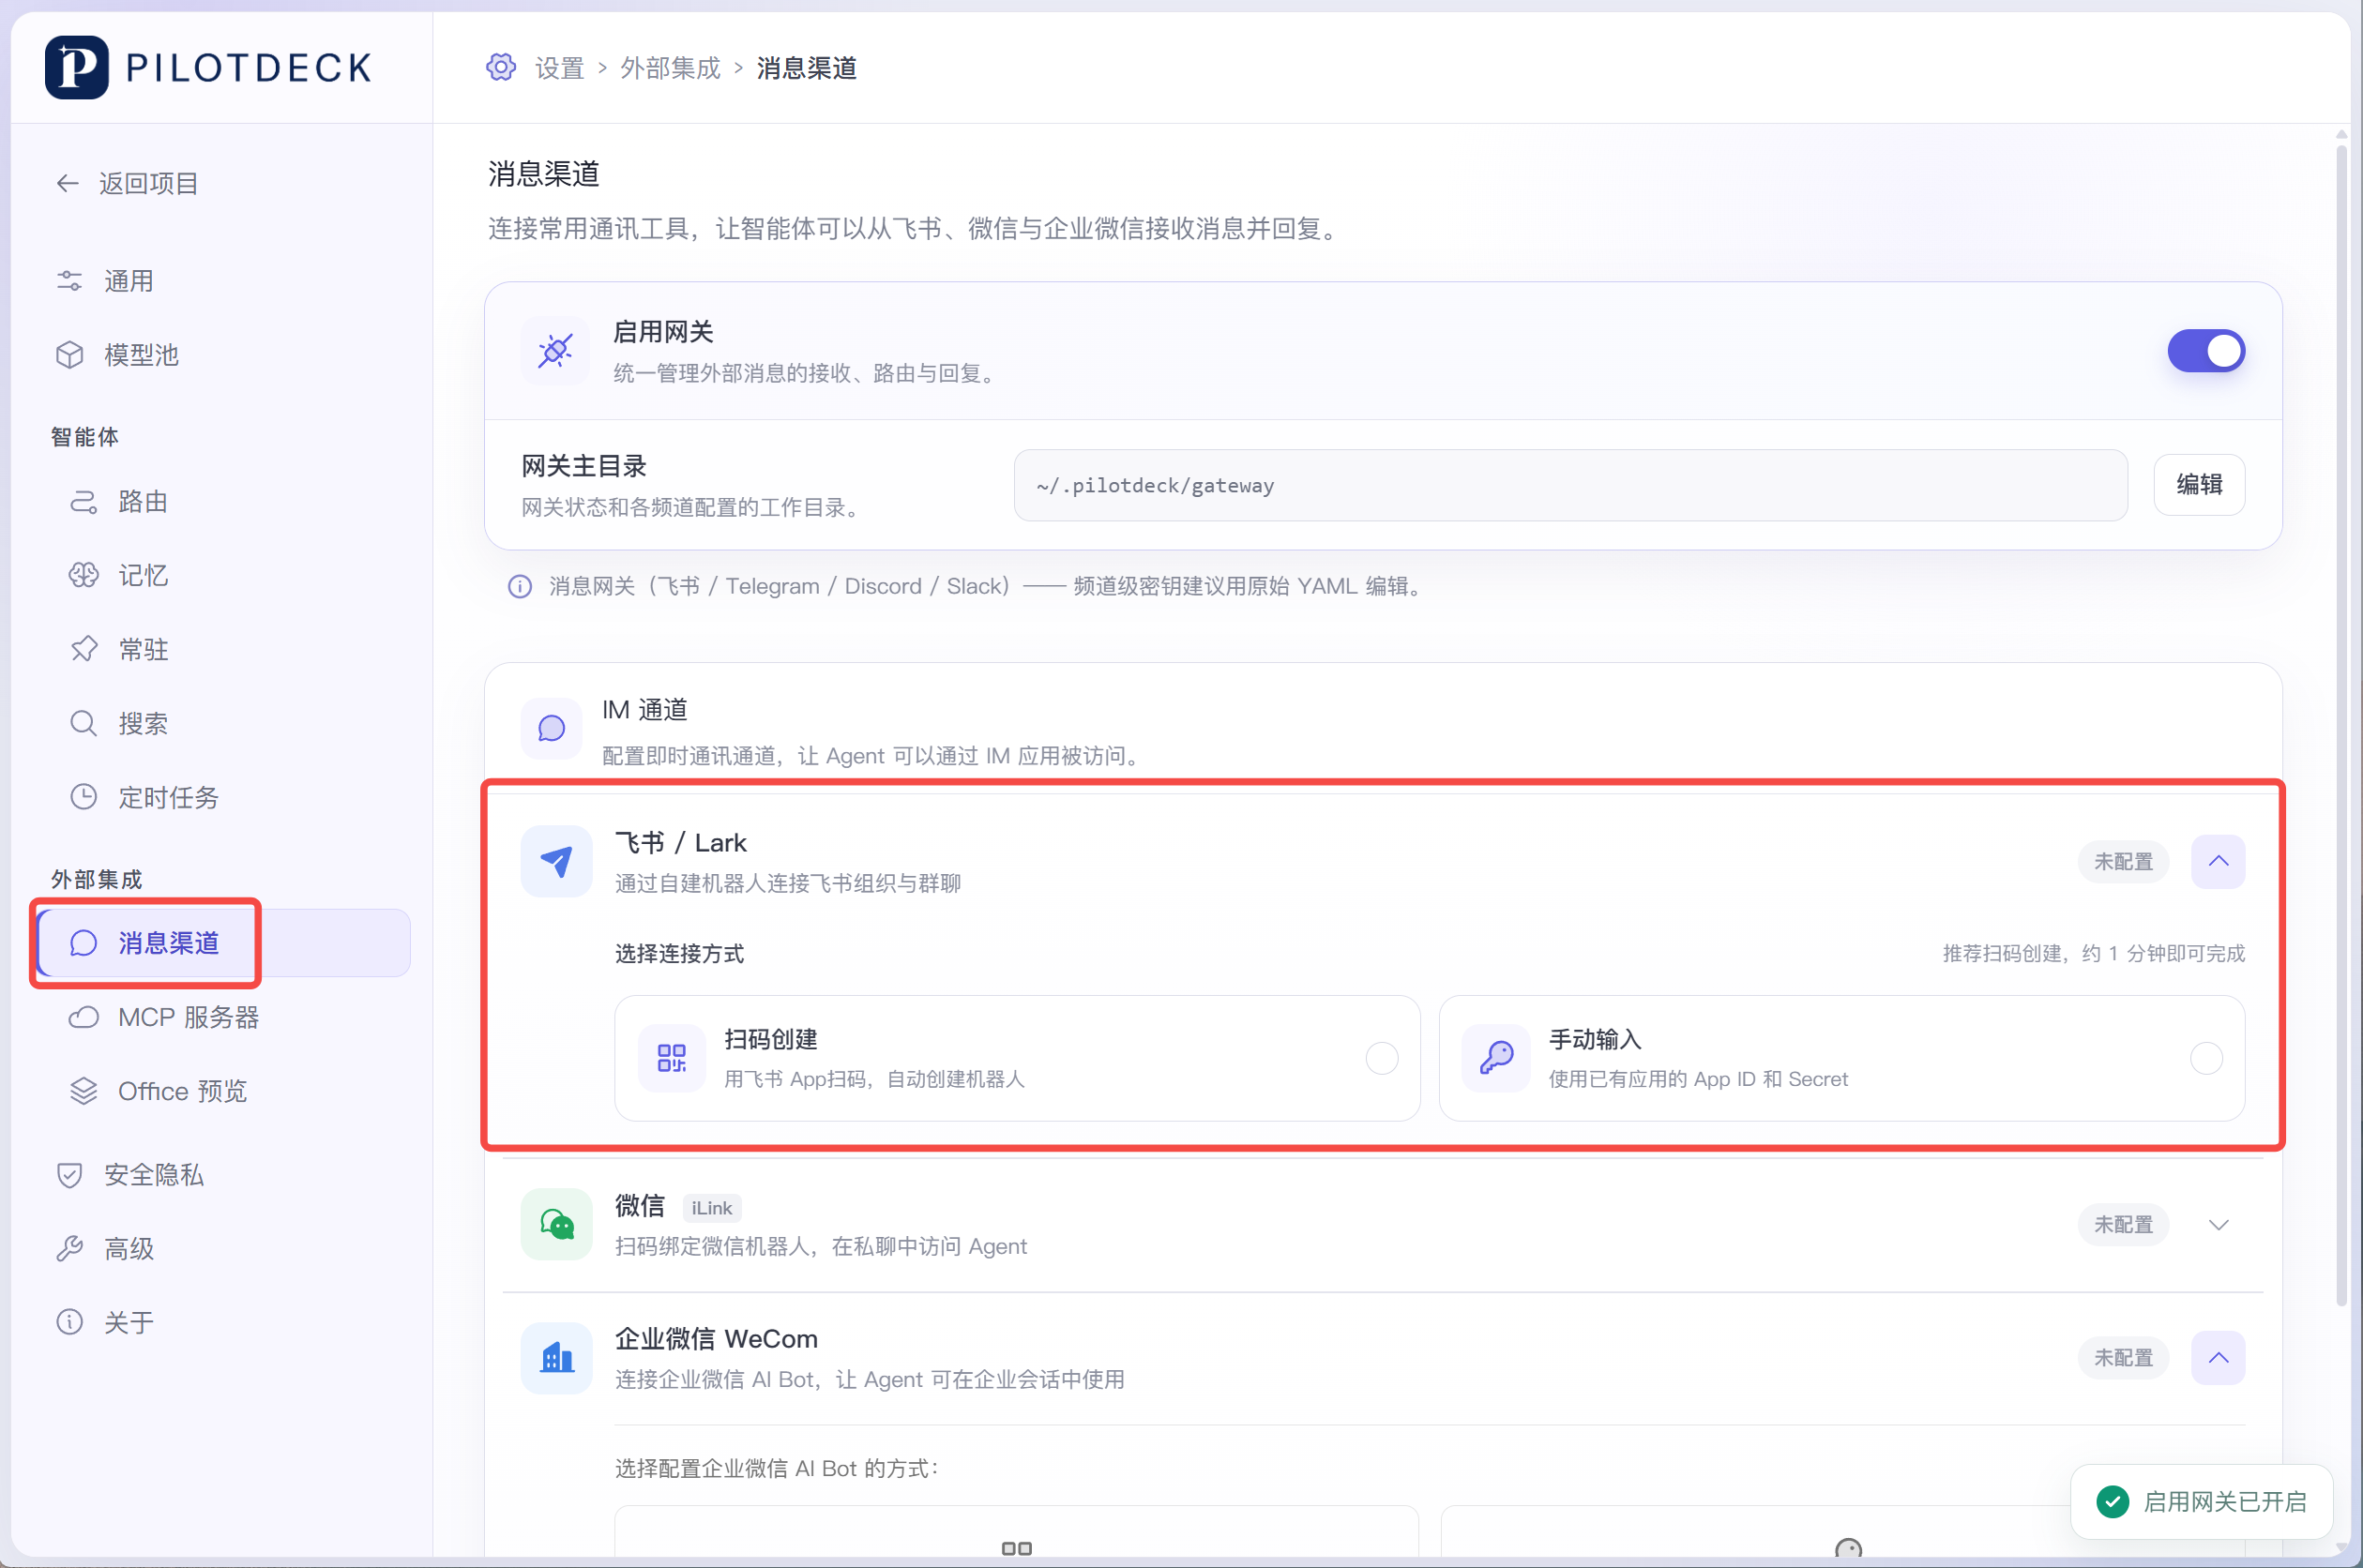Click the green check icon in toast
2363x1568 pixels.
click(x=2113, y=1501)
